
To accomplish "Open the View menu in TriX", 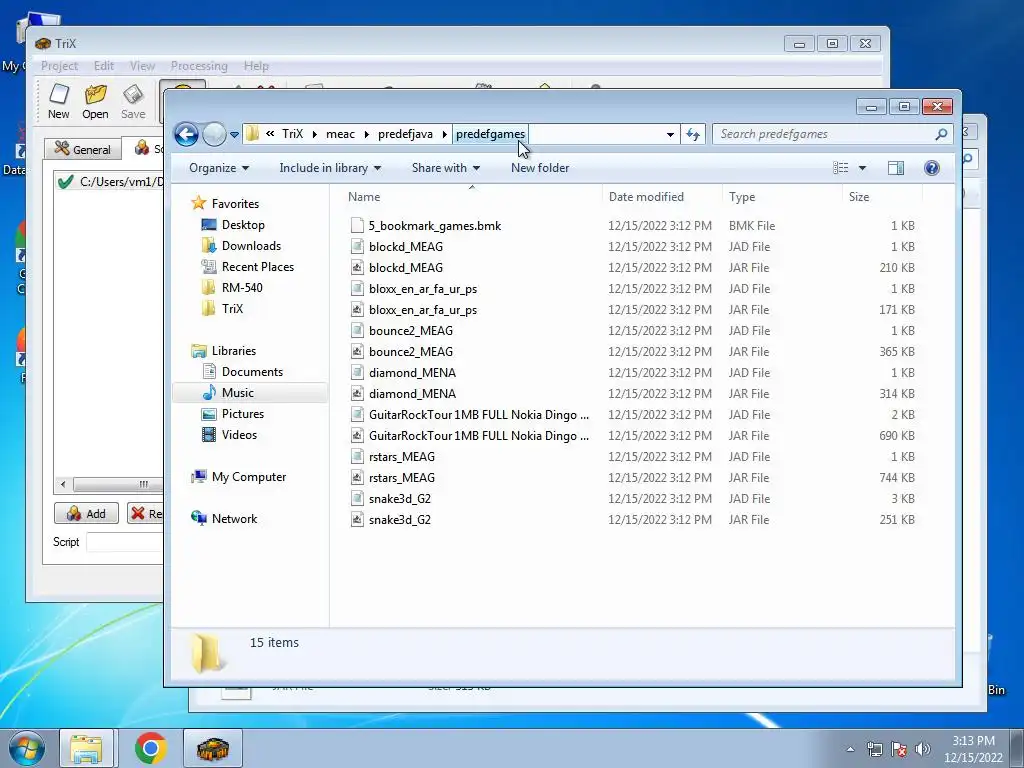I will [x=142, y=66].
